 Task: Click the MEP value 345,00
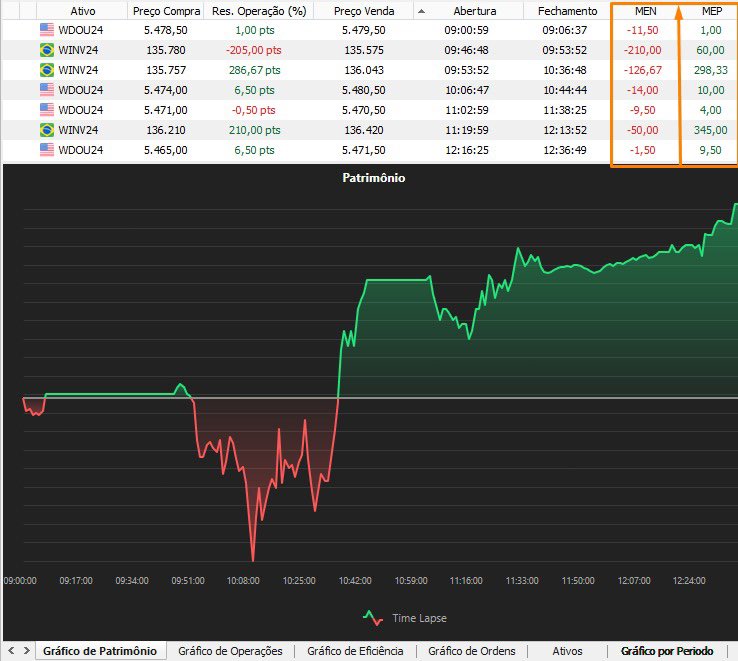(710, 130)
